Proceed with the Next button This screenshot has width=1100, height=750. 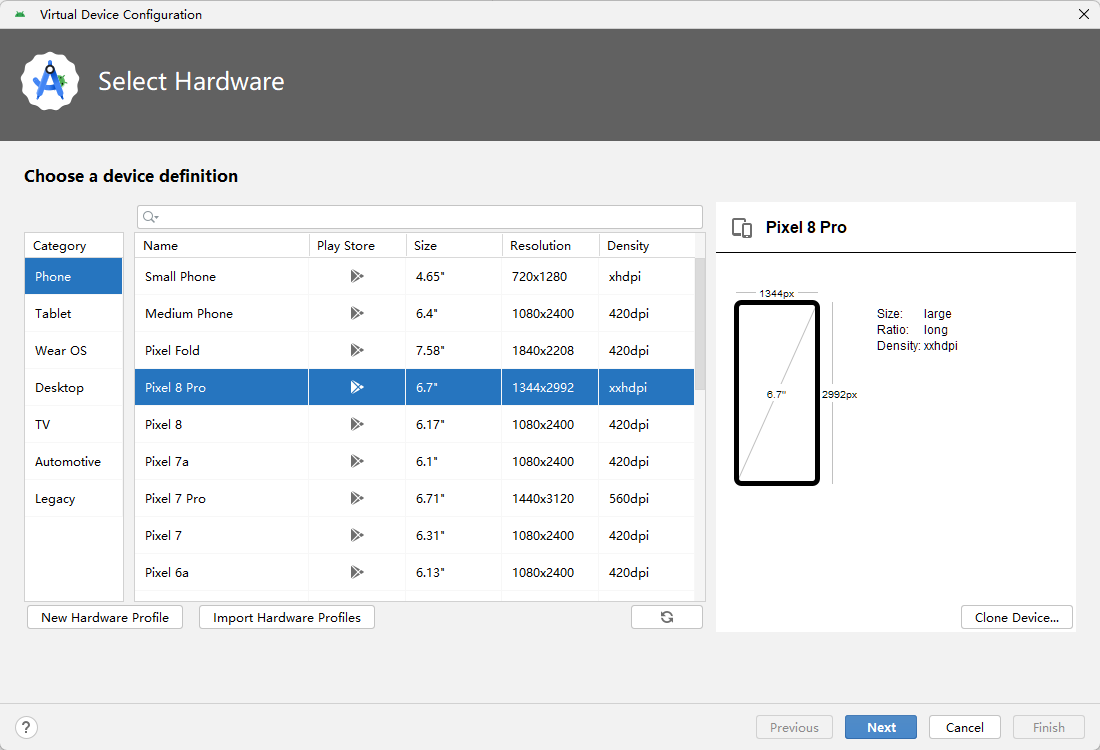[x=880, y=728]
